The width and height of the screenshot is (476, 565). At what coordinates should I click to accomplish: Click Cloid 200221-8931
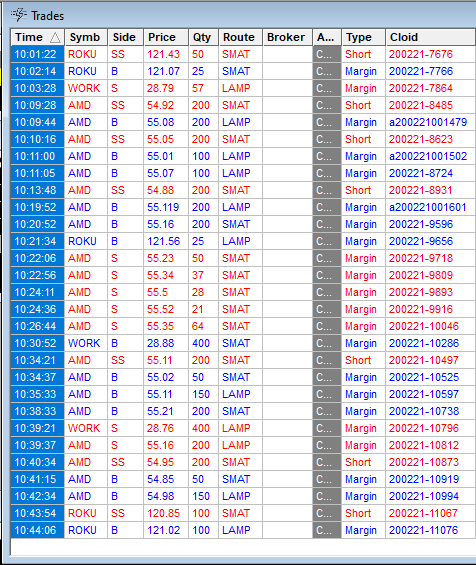pyautogui.click(x=420, y=190)
